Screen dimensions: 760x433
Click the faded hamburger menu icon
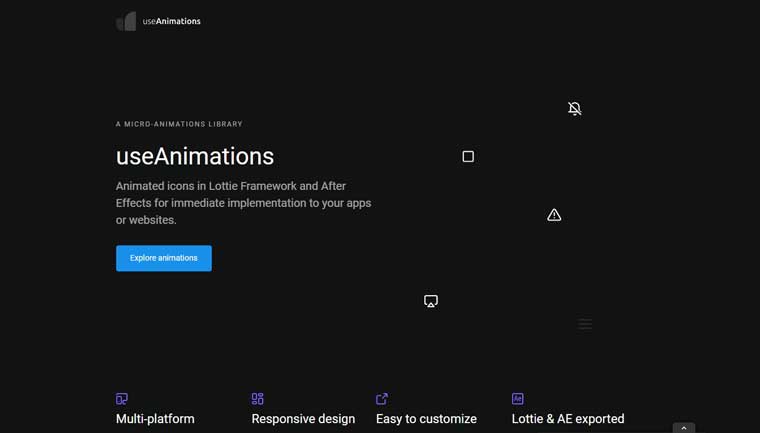click(x=586, y=324)
